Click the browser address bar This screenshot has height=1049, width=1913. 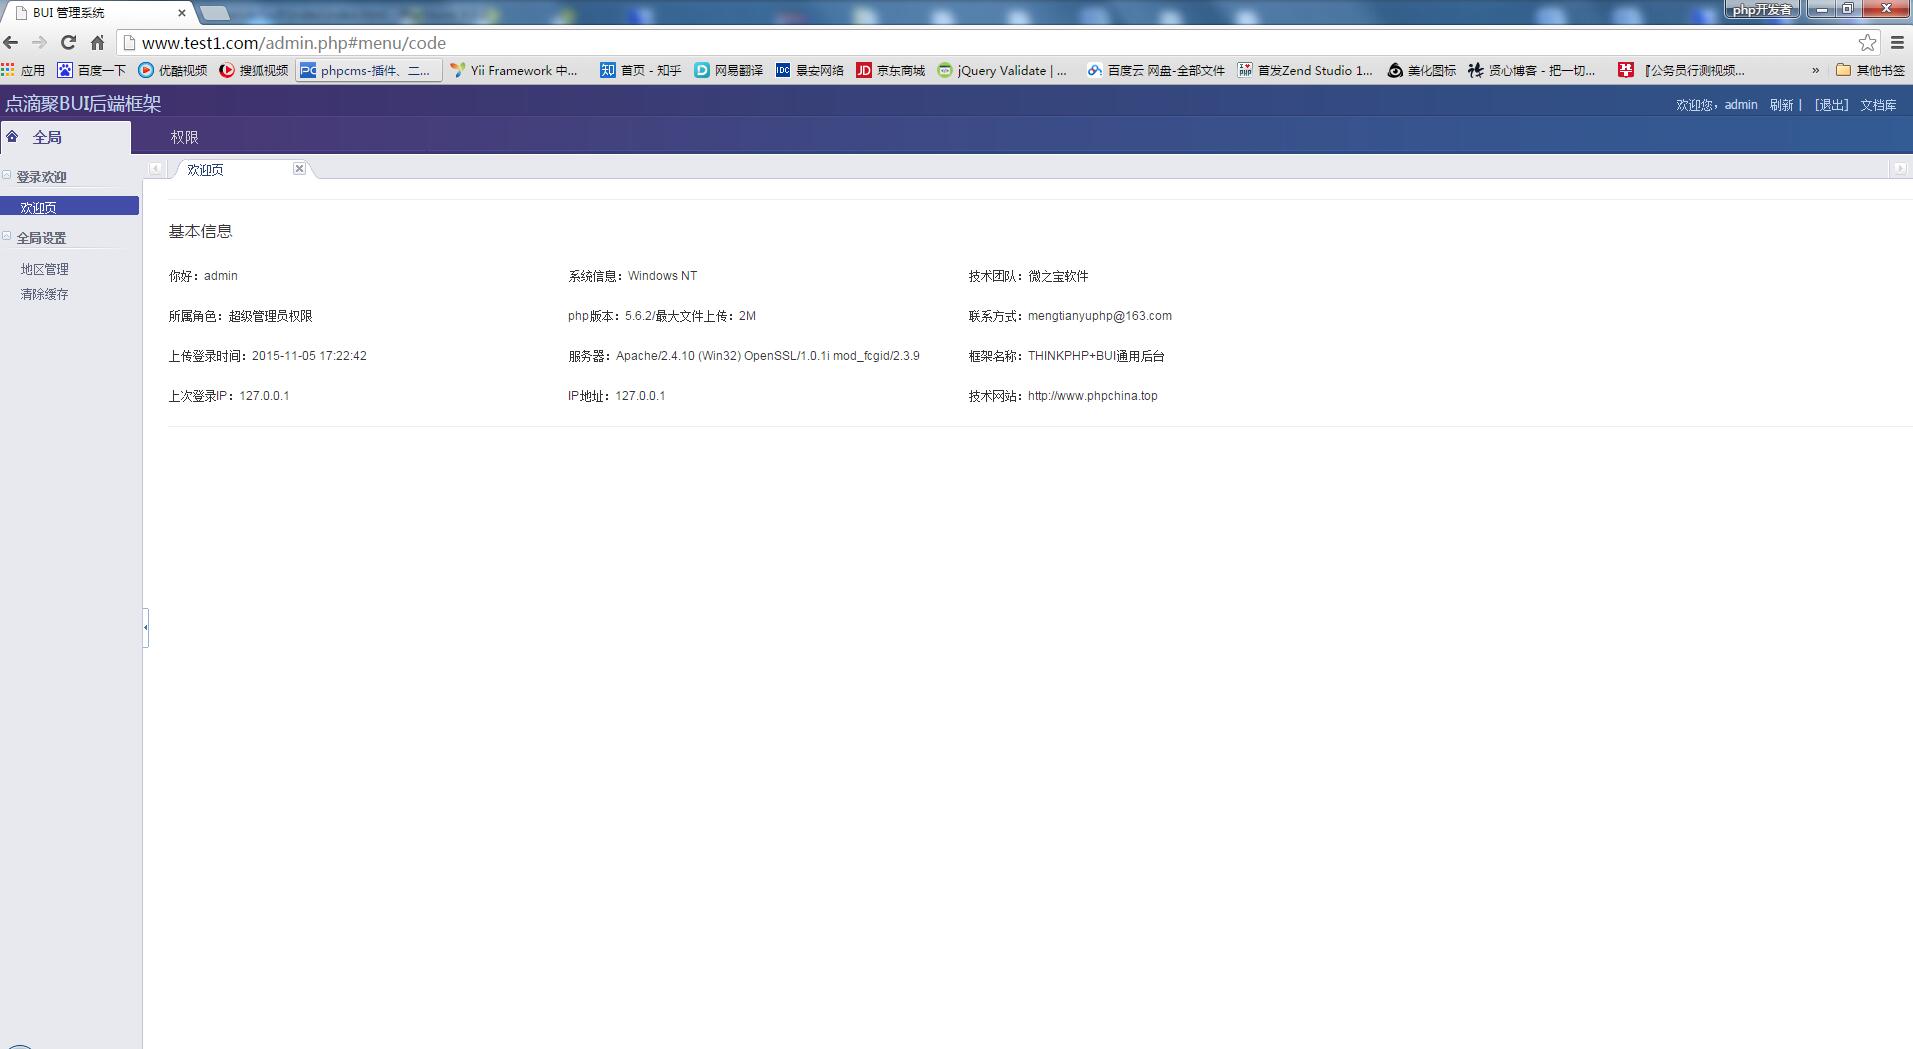(1000, 42)
